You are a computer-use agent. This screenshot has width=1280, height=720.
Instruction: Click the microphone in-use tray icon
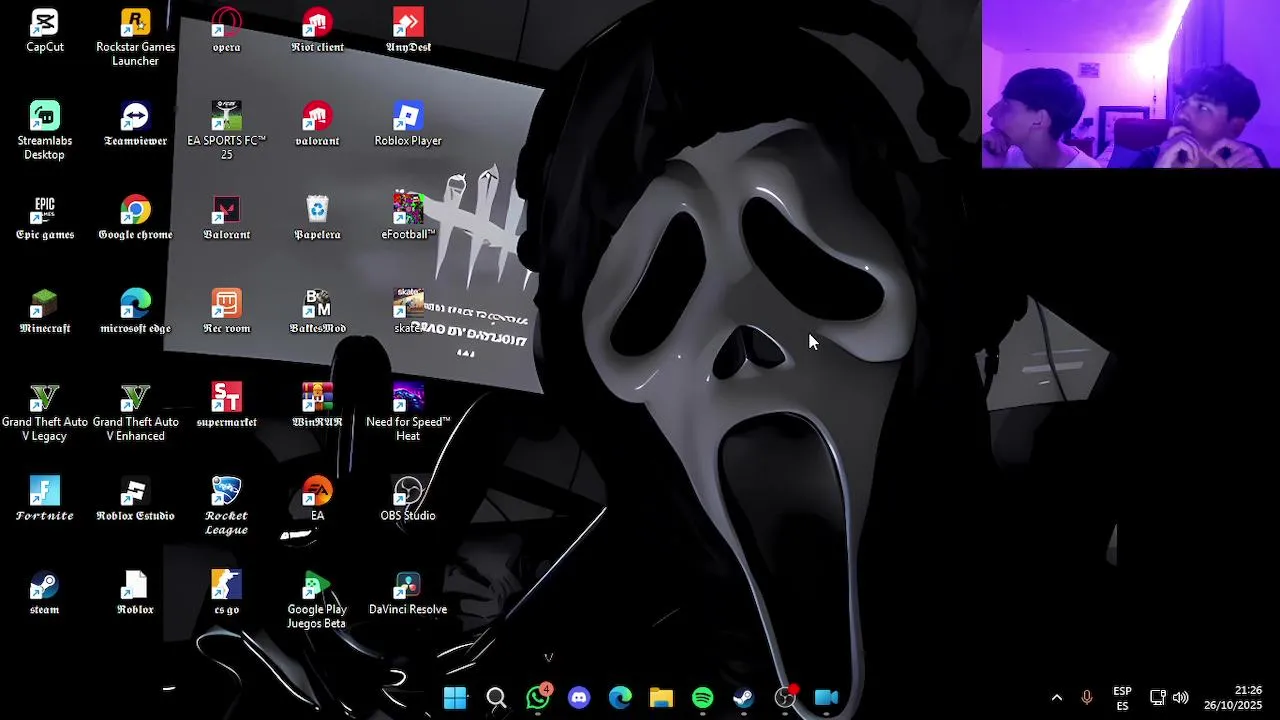(x=1087, y=698)
